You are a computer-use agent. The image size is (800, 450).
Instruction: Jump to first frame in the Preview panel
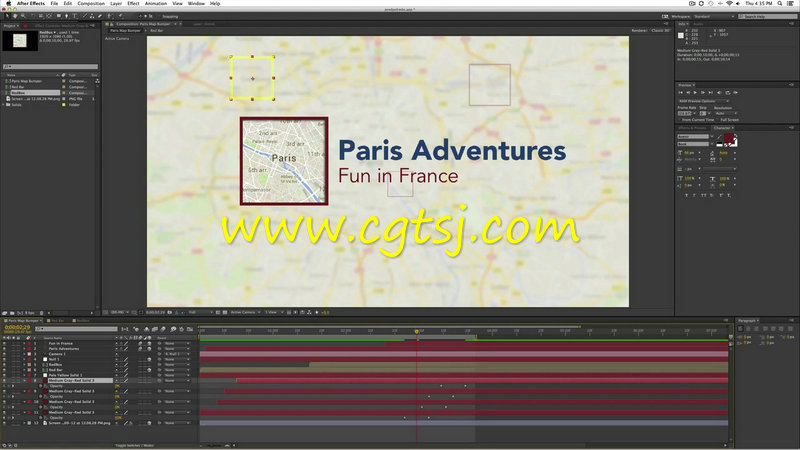(x=681, y=92)
